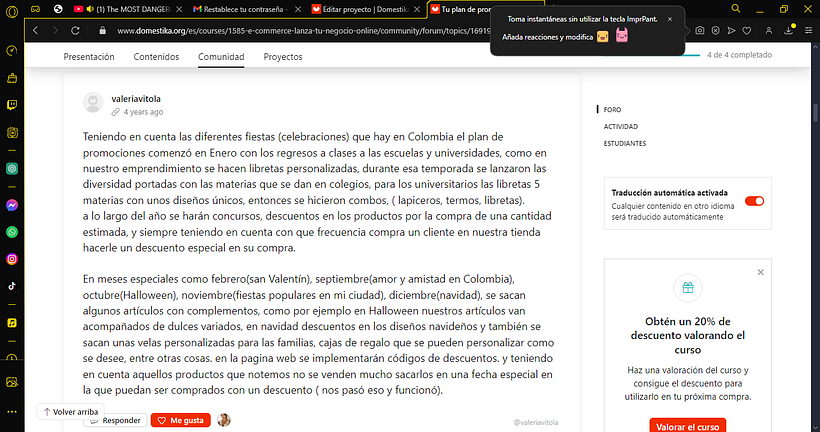Click the @valeriavitola mention at post bottom
This screenshot has height=432, width=820.
536,423
